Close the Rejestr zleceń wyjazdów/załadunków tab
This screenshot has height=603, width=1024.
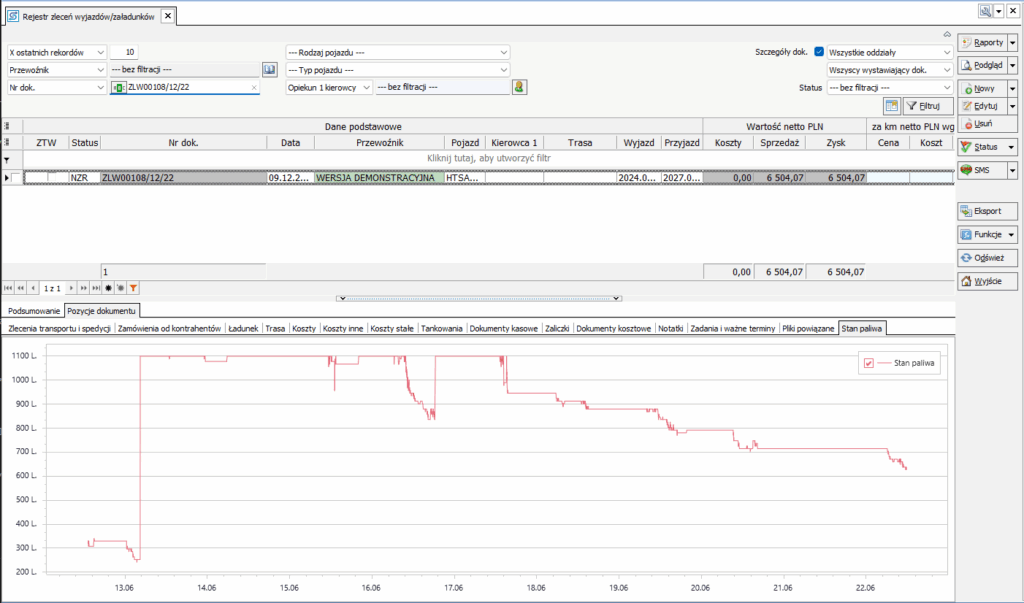(x=168, y=16)
